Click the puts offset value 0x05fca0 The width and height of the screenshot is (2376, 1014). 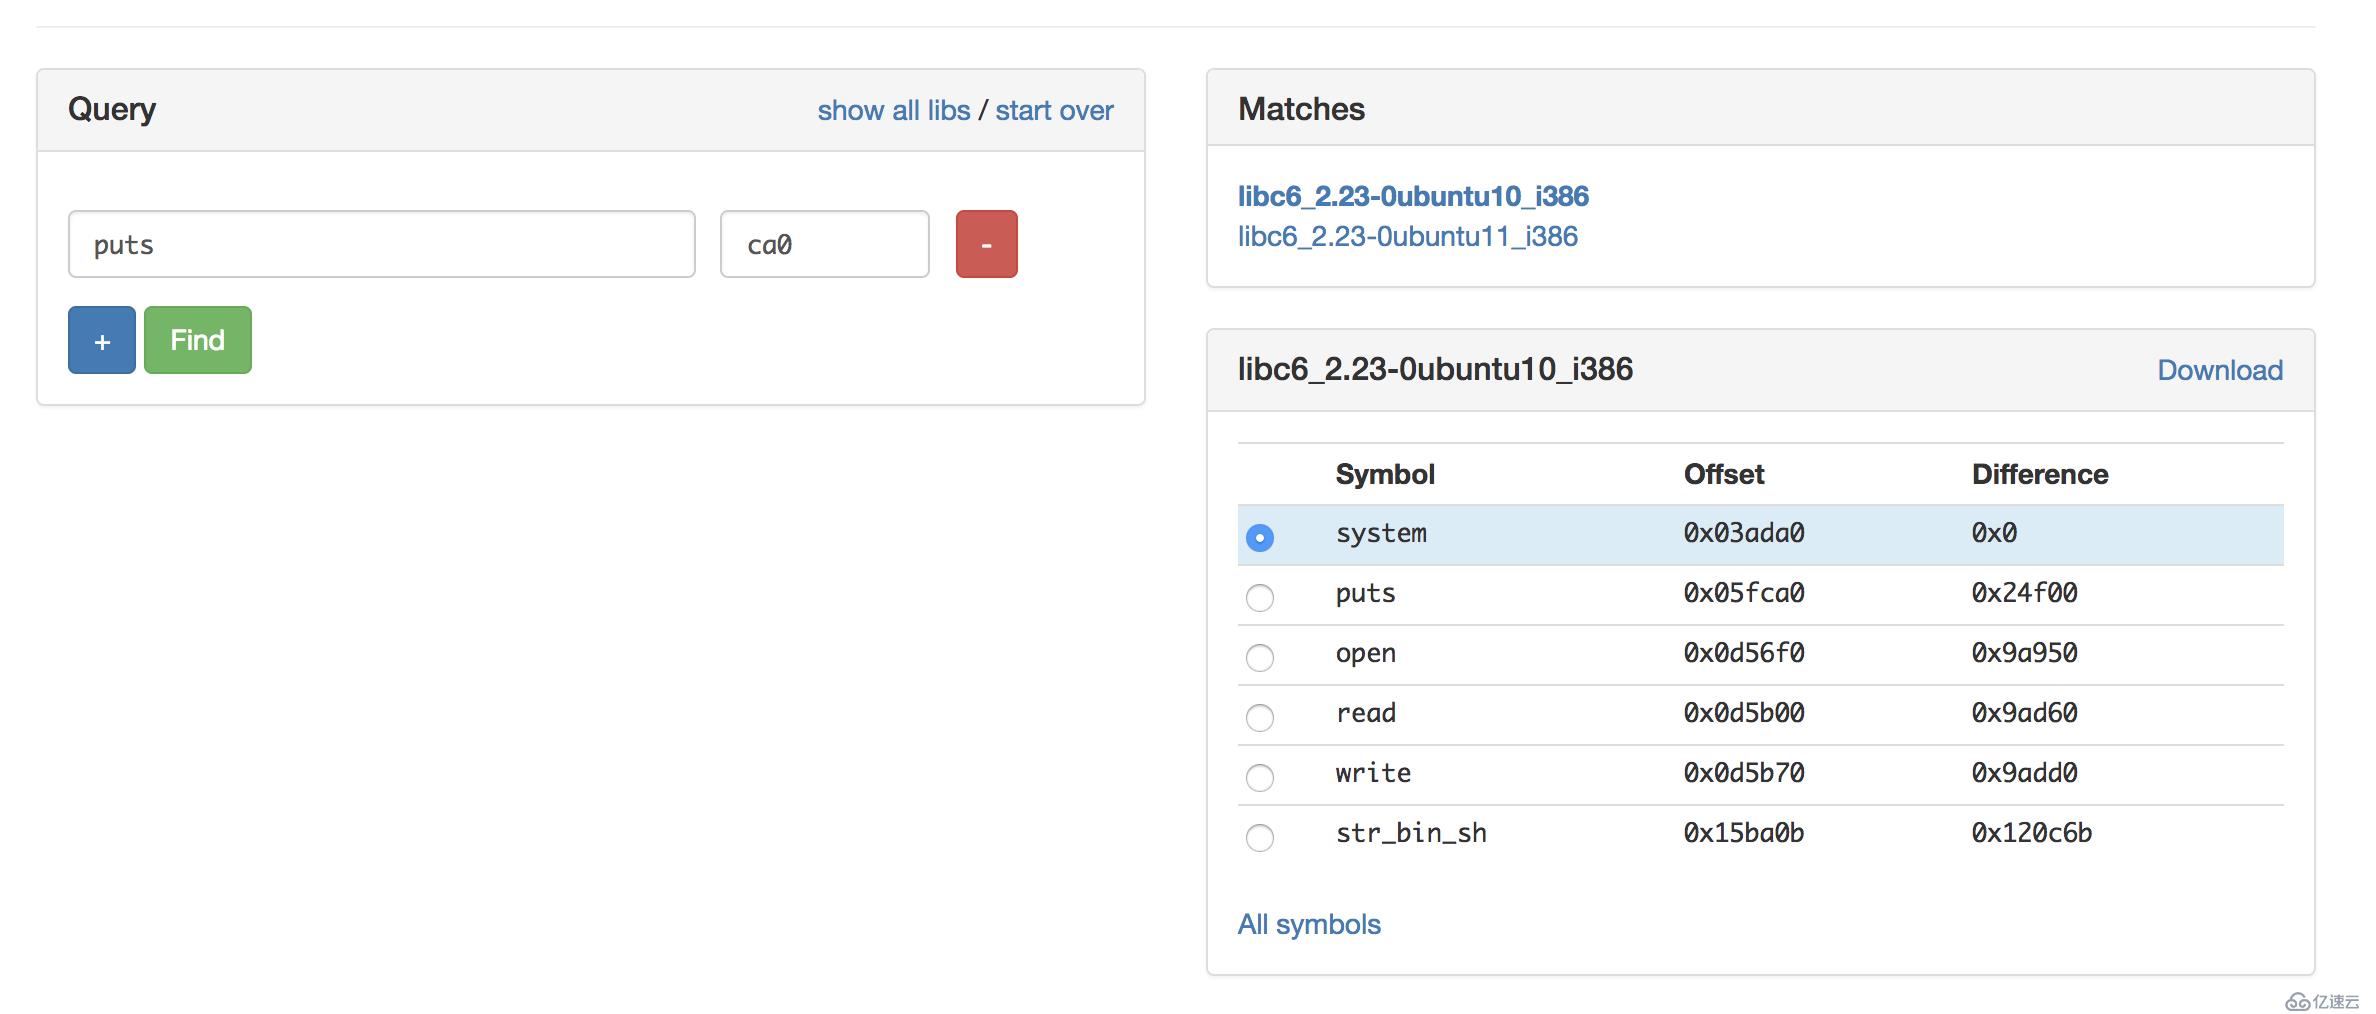point(1744,593)
